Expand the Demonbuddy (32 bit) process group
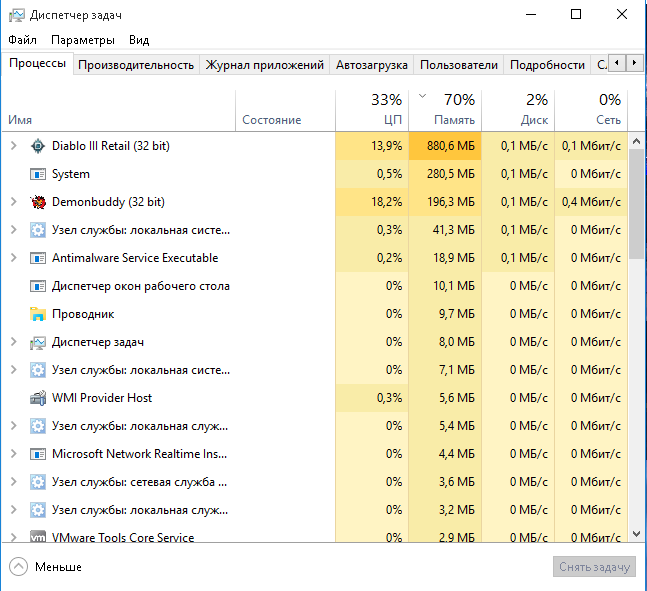The width and height of the screenshot is (647, 591). click(x=14, y=202)
